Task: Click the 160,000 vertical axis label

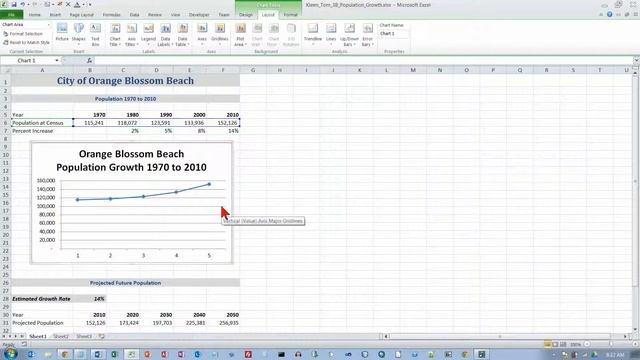Action: point(46,180)
